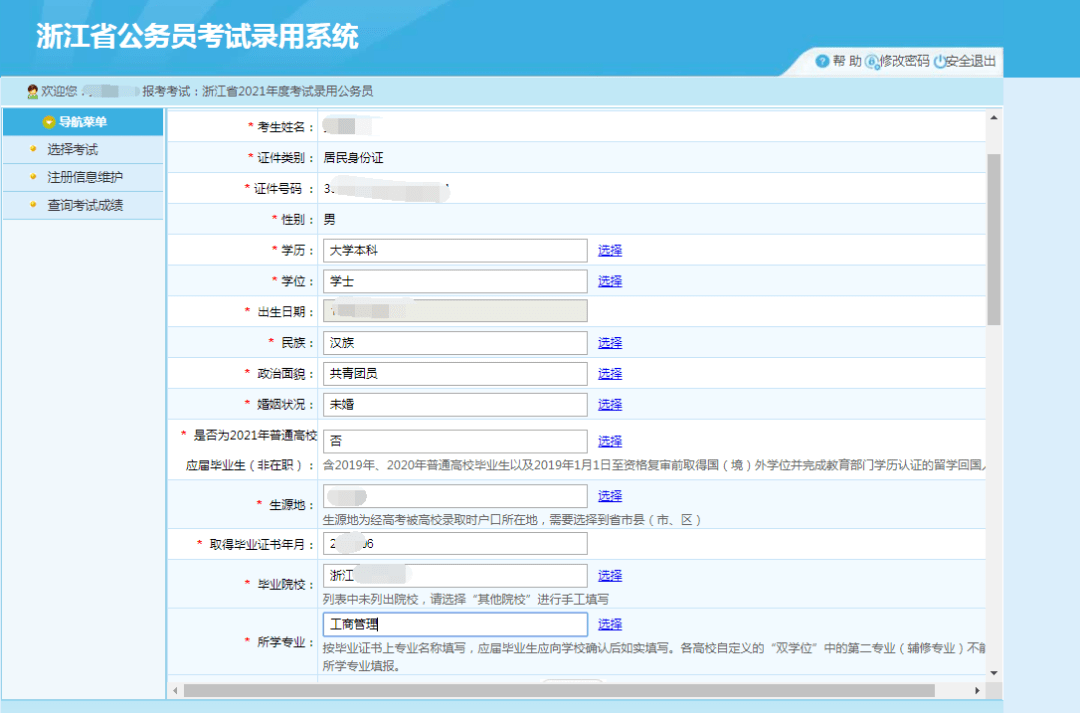1080x713 pixels.
Task: Click 居民身份证 value in 证件类别 row
Action: tap(353, 158)
